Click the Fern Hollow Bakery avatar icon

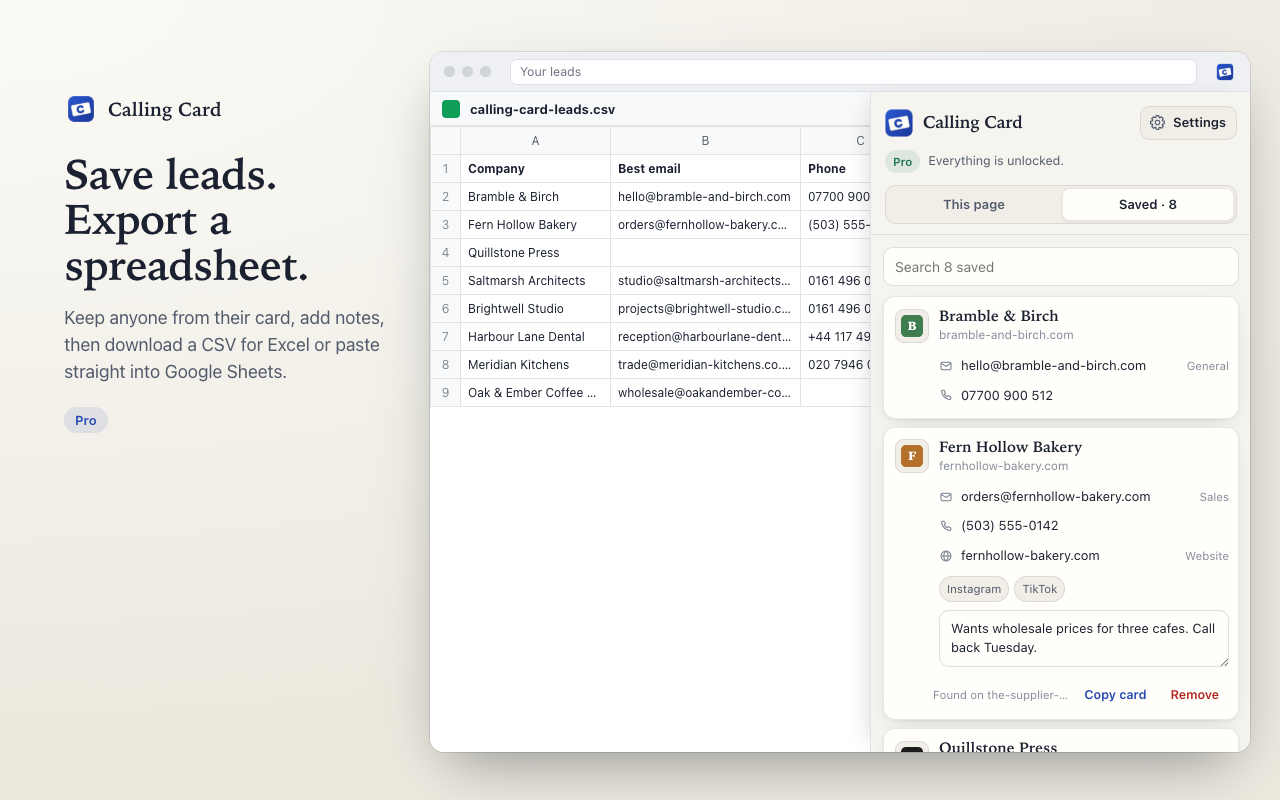tap(912, 457)
